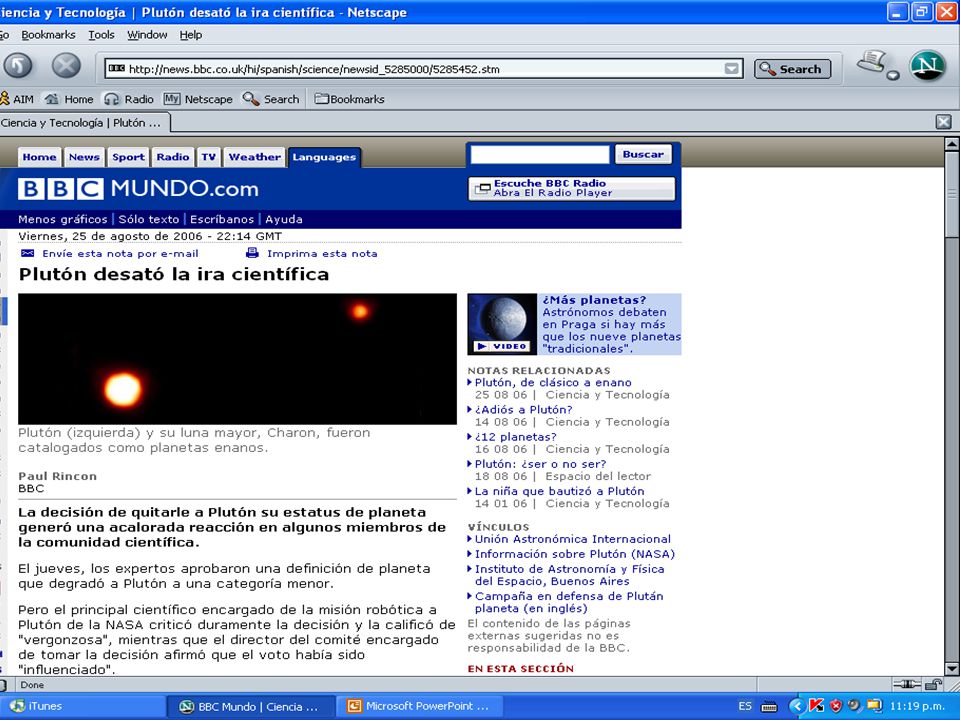
Task: Click Home on the personal toolbar
Action: pos(69,99)
